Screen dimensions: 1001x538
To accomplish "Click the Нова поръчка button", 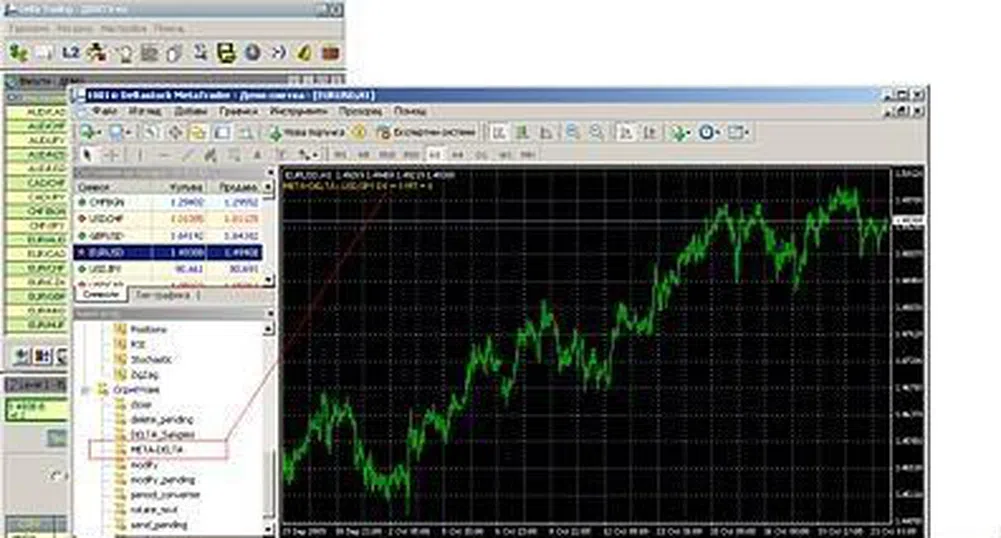I will tap(308, 133).
